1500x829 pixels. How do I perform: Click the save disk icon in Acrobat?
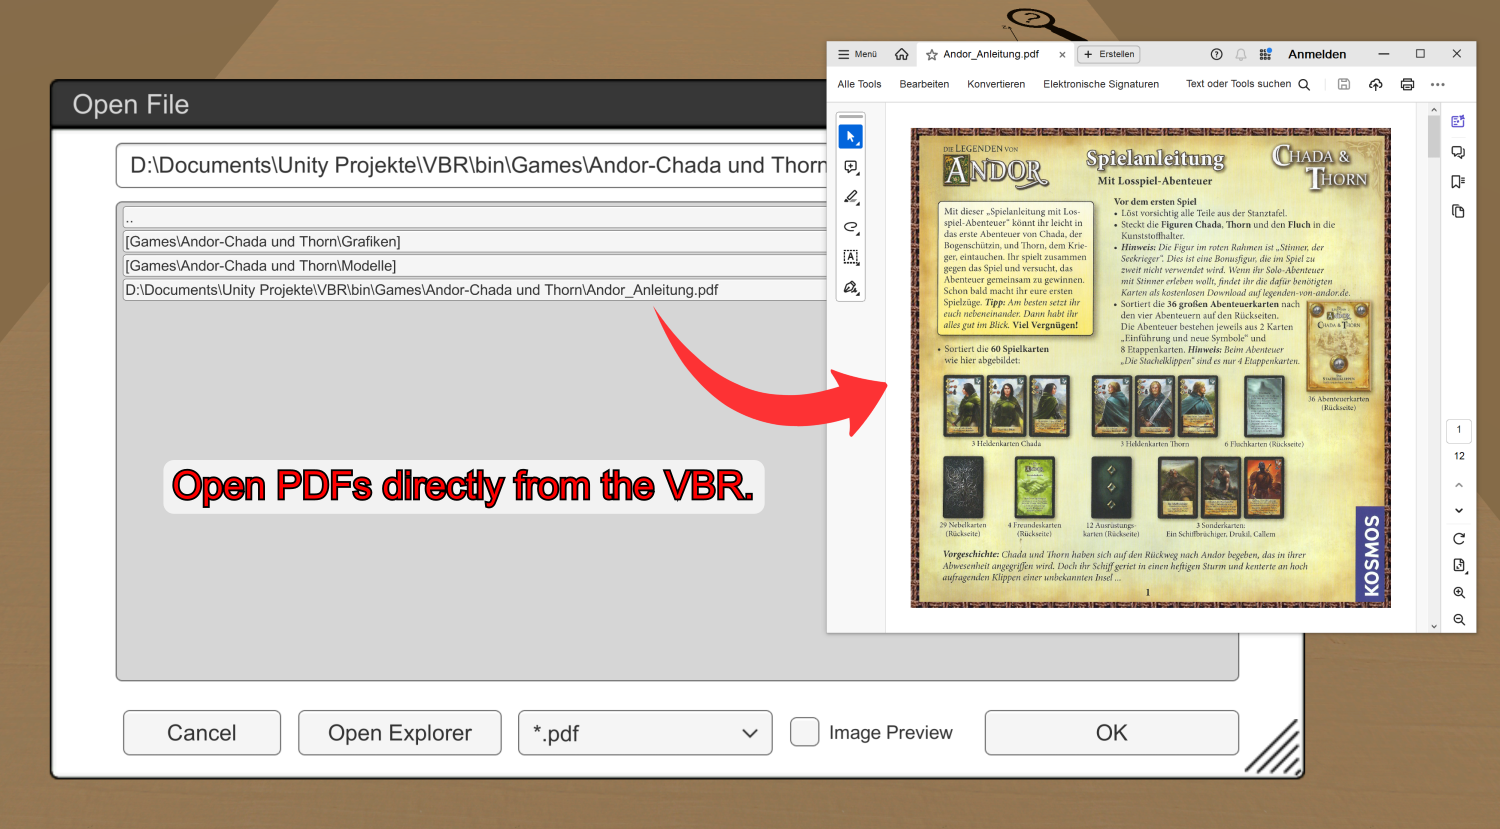pyautogui.click(x=1344, y=84)
